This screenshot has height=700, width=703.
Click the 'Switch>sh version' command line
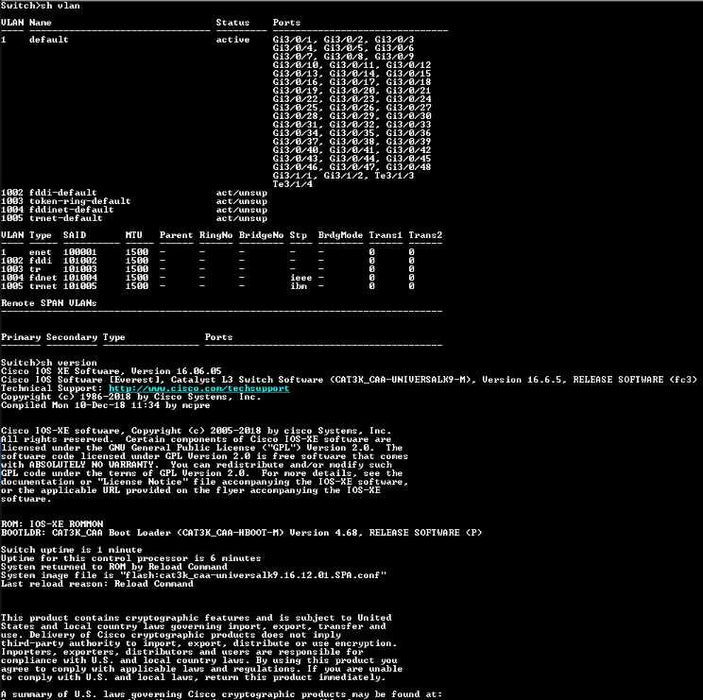[x=49, y=362]
